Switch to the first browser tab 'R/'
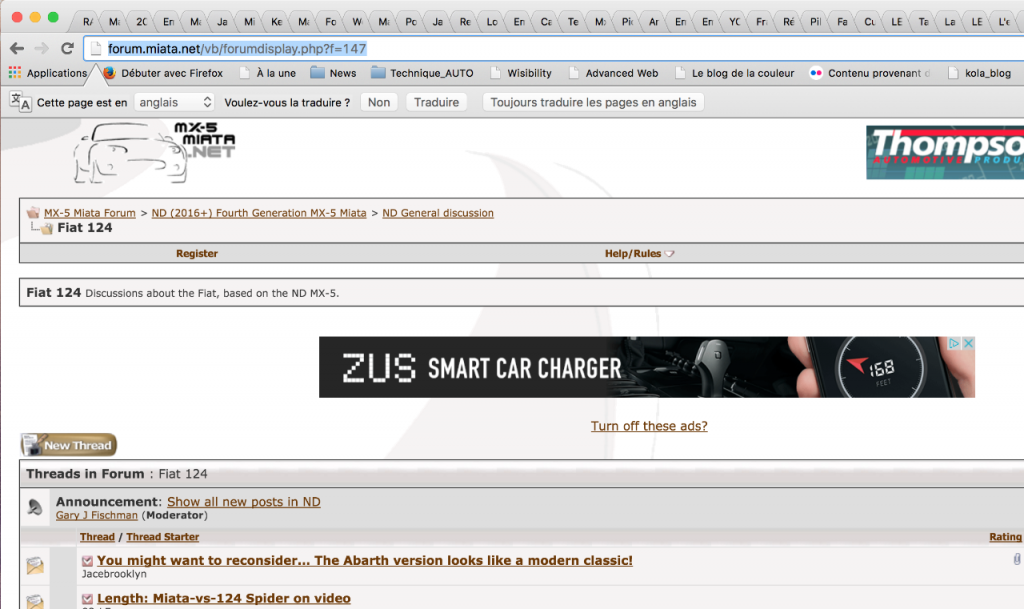Screen dimensions: 1024x609 click(87, 22)
